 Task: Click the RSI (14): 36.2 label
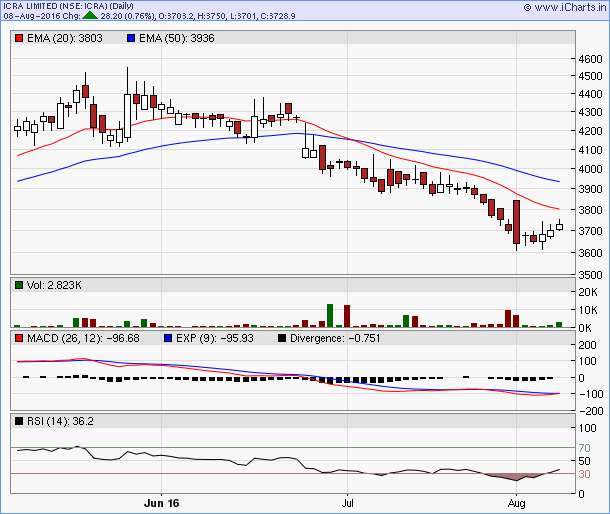pos(60,421)
